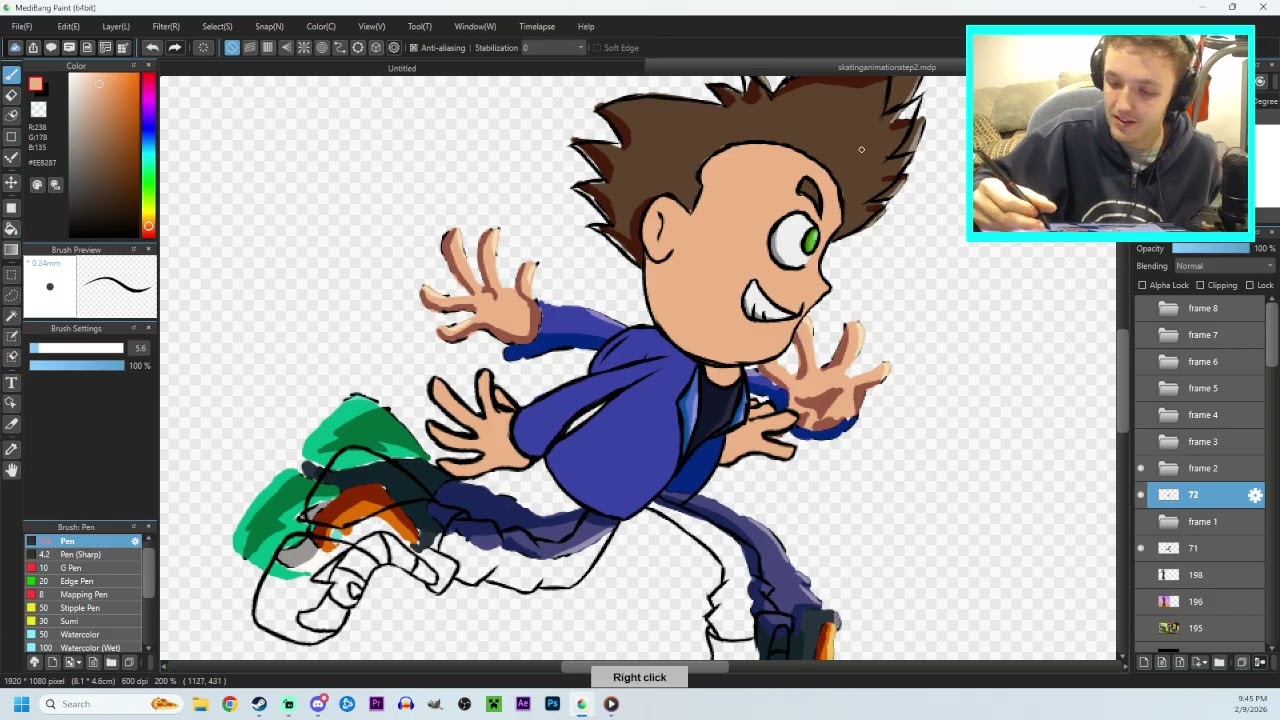Open the color palette button
Screen dimensions: 1280x720
pyautogui.click(x=37, y=185)
